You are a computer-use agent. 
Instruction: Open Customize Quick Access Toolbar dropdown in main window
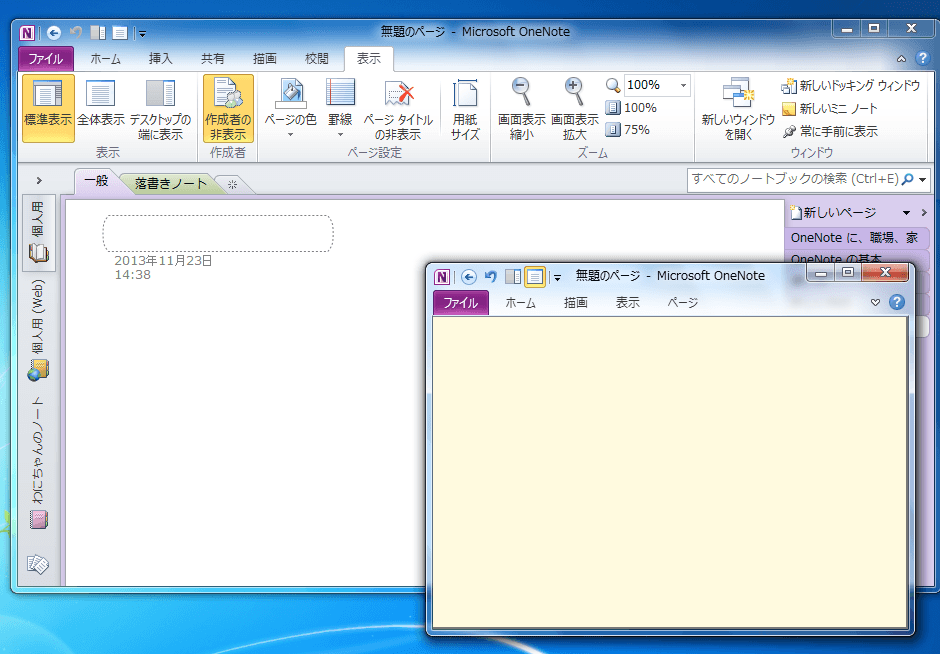click(x=142, y=34)
